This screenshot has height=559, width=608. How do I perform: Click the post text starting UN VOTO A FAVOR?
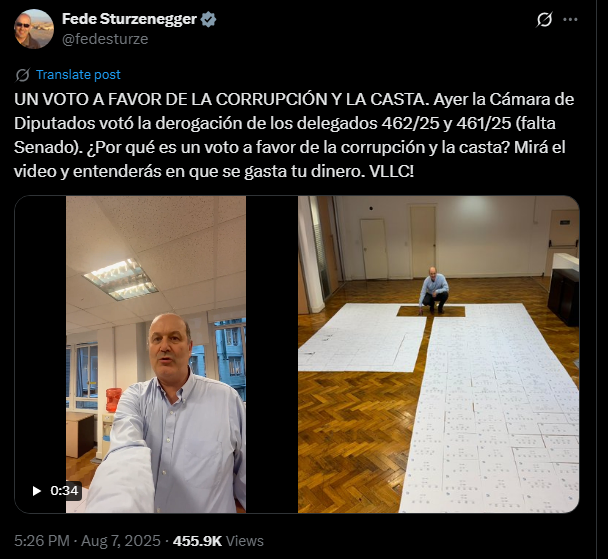[x=294, y=135]
